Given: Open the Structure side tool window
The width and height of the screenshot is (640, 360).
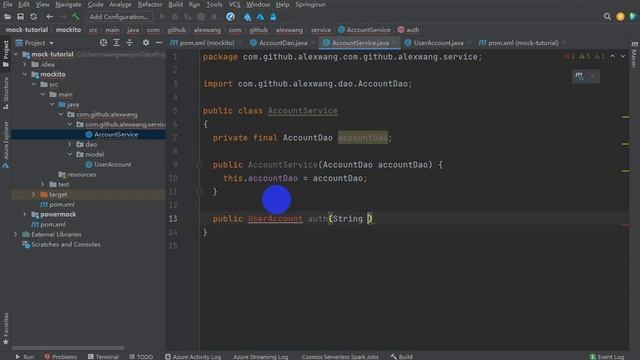Looking at the screenshot, I should coord(6,93).
